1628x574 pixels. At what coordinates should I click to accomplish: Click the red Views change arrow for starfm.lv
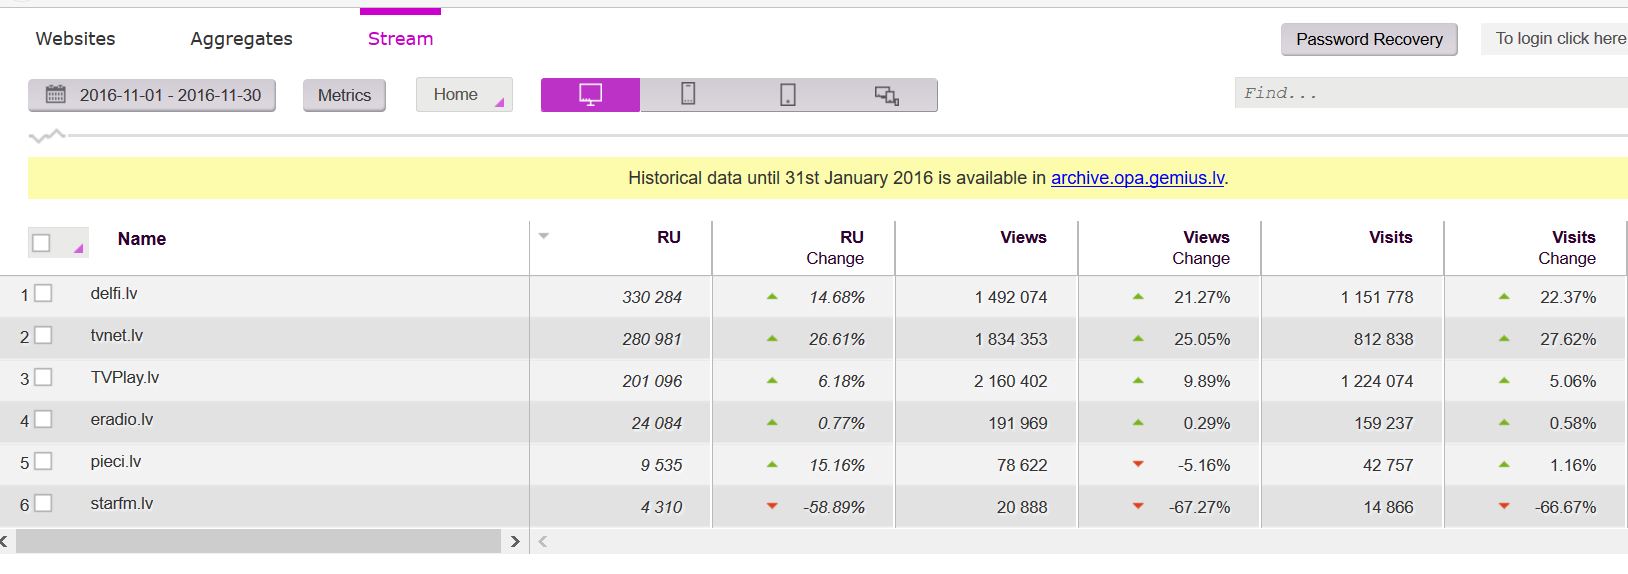1138,506
